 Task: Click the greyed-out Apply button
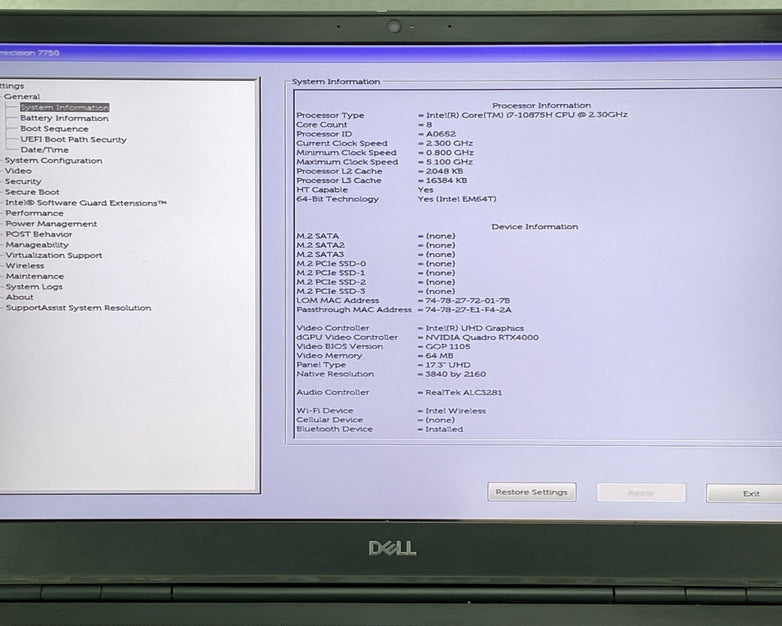pyautogui.click(x=641, y=493)
